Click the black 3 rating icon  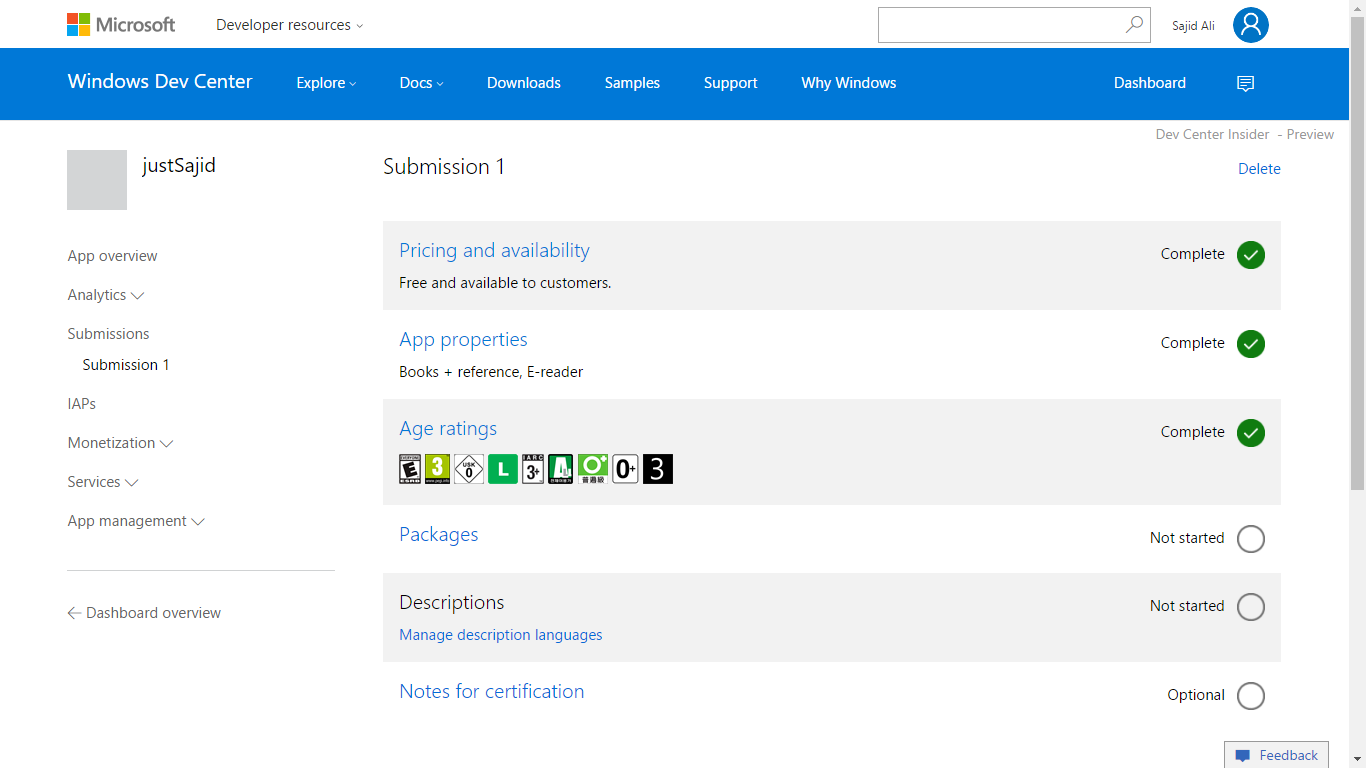coord(658,469)
